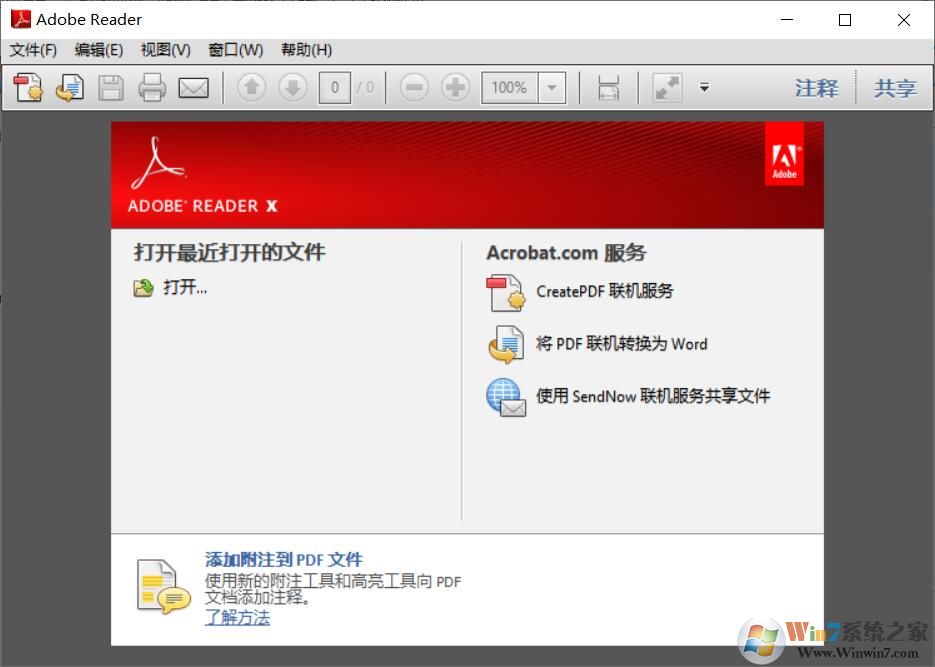Click the 注释 button
The width and height of the screenshot is (935, 667).
(816, 88)
